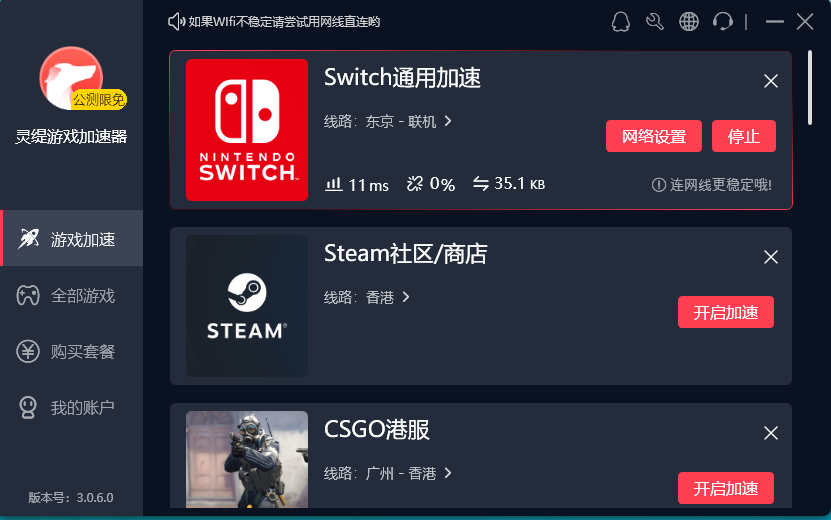
Task: Expand the 香港 route selector for Steam
Action: (387, 297)
